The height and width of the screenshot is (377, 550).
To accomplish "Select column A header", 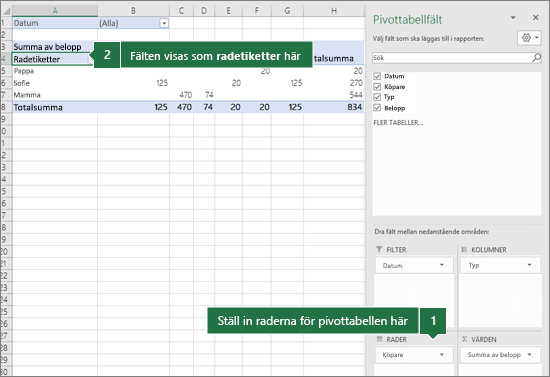I will pos(55,11).
